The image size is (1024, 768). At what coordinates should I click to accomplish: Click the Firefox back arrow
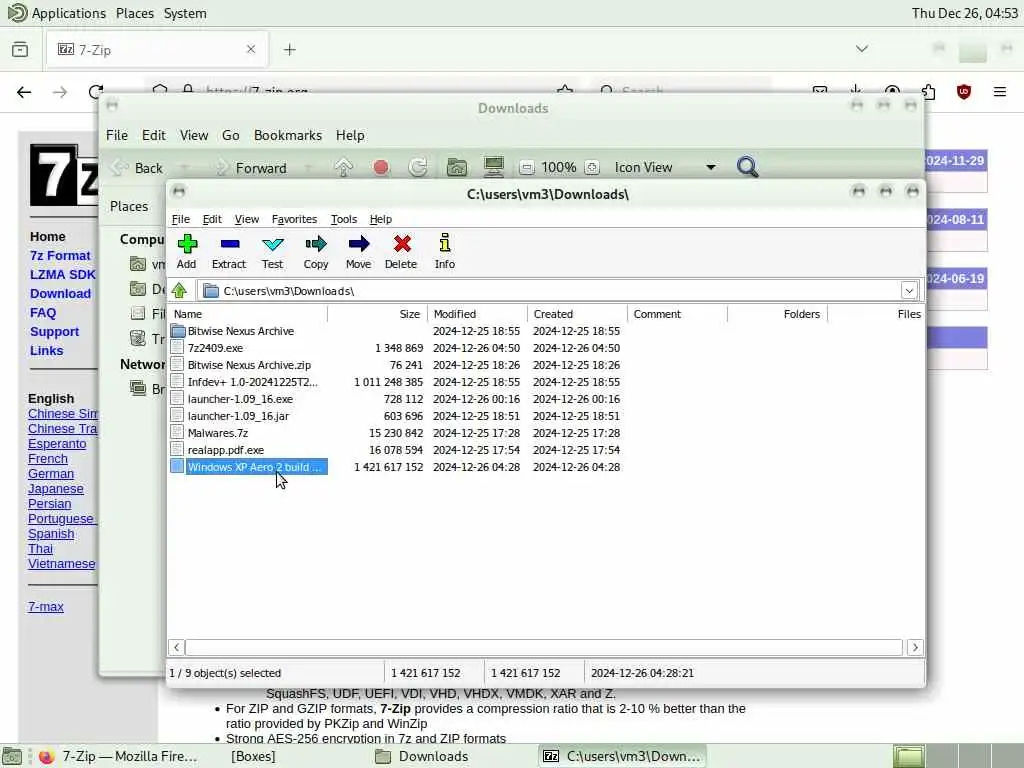[24, 92]
